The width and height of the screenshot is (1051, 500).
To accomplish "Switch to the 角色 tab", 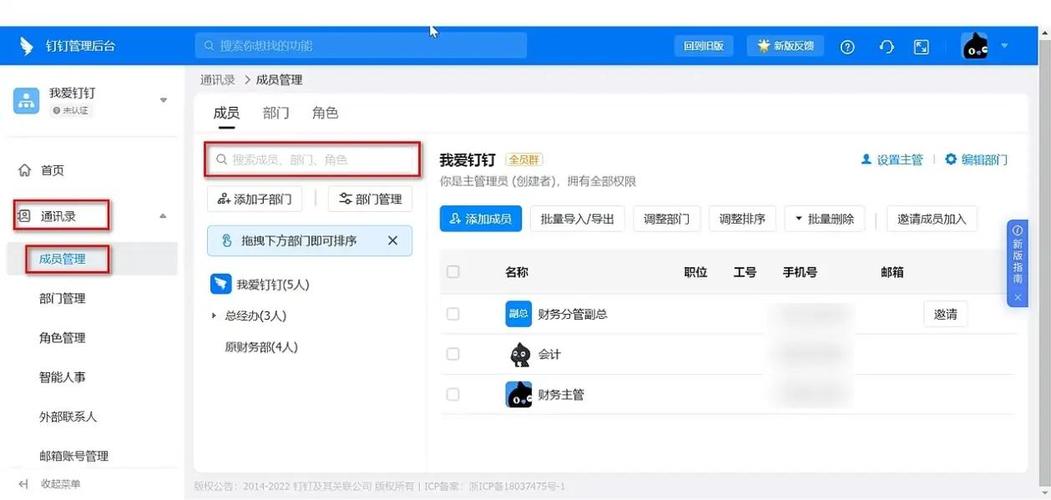I will pos(325,113).
